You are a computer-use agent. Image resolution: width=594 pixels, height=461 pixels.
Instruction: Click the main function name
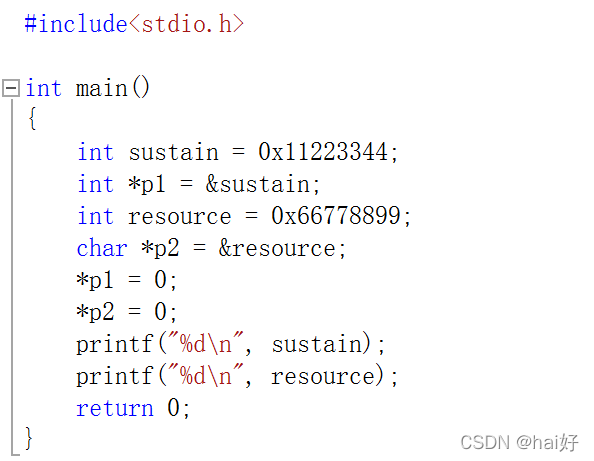[102, 89]
